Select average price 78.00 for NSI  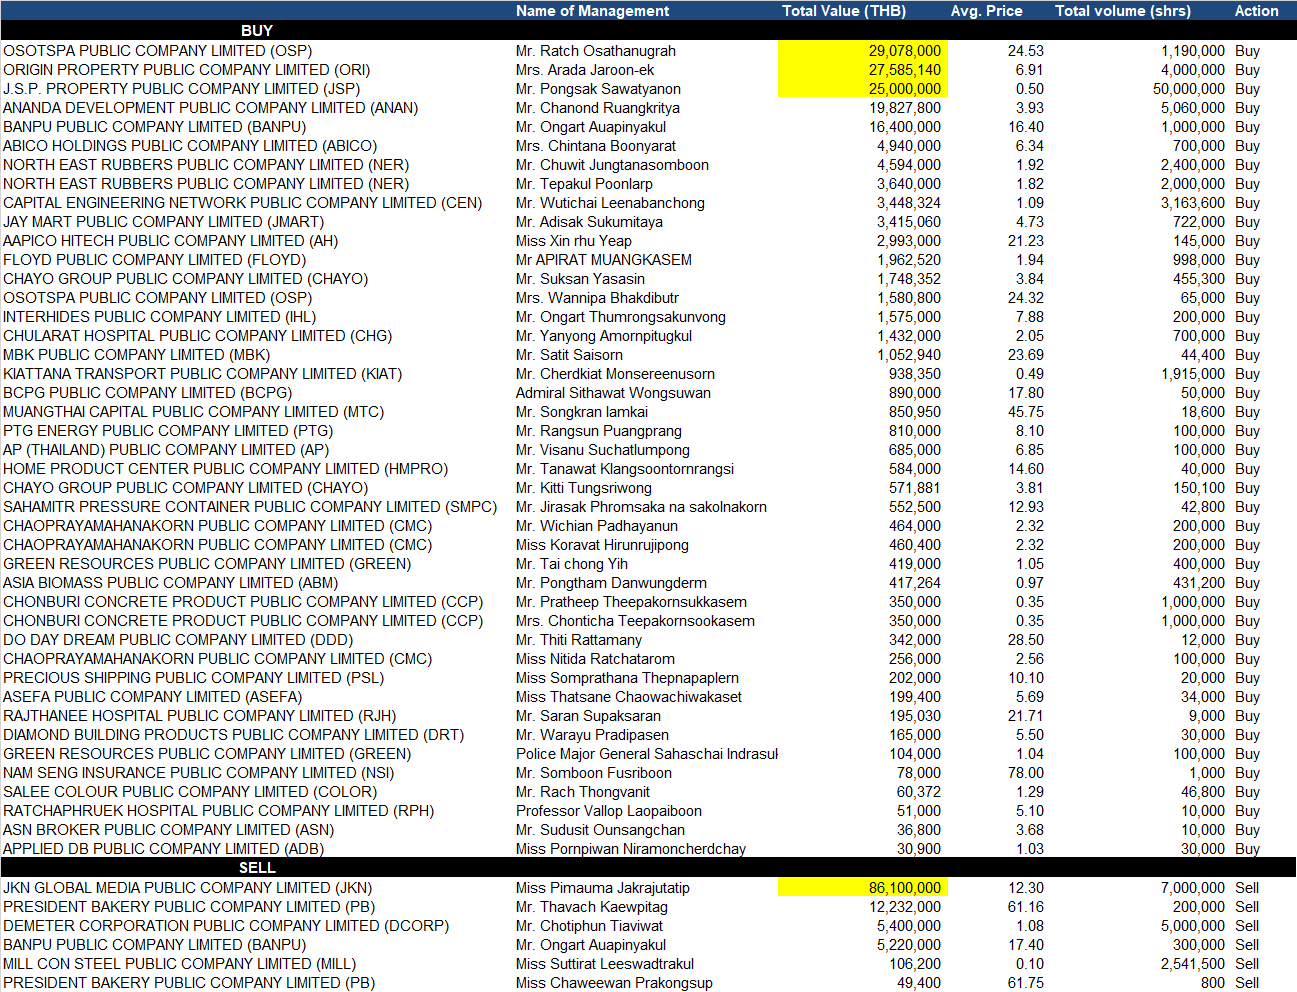(1026, 773)
